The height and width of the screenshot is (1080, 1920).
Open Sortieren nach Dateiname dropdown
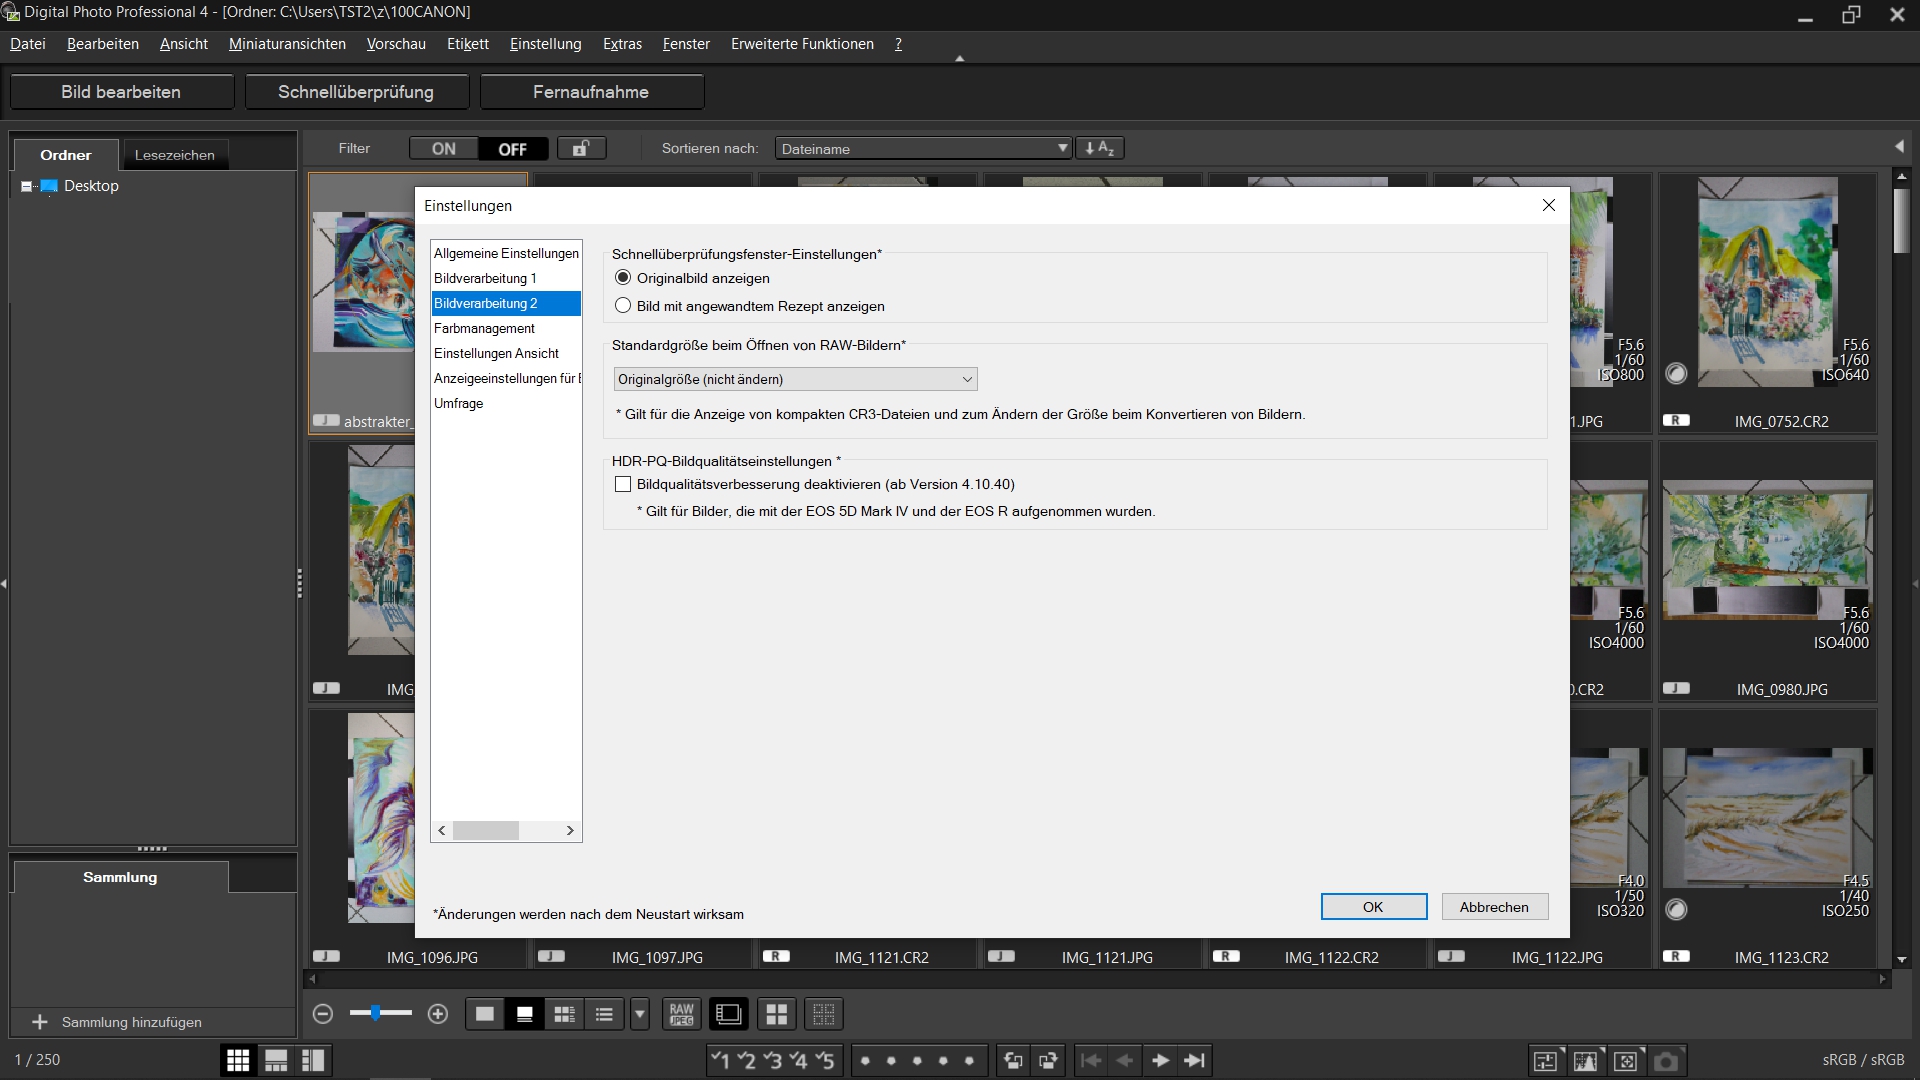[923, 148]
